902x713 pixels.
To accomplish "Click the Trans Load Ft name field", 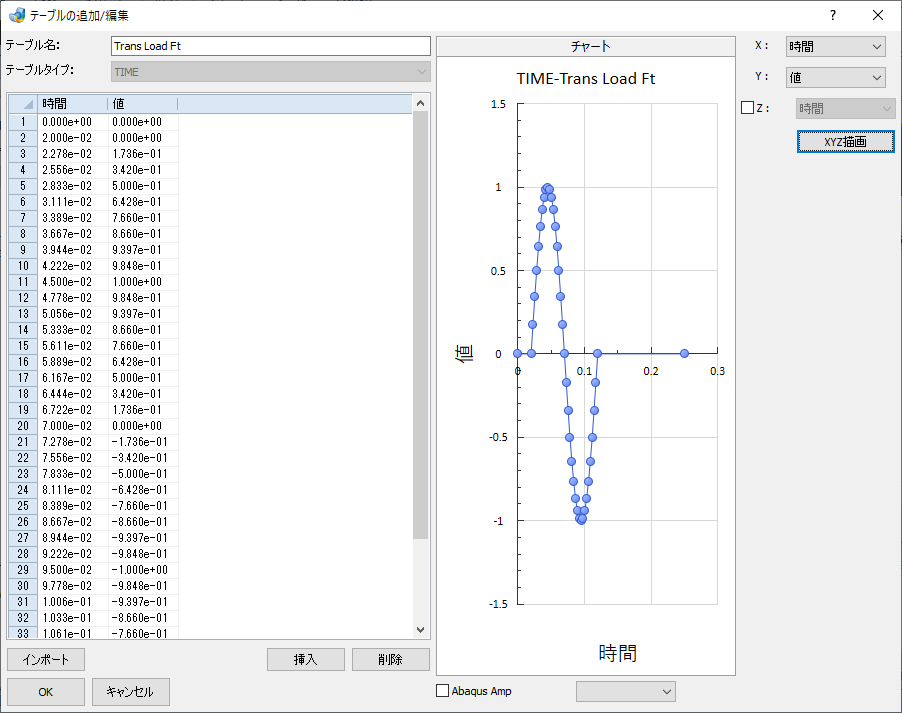I will point(270,46).
